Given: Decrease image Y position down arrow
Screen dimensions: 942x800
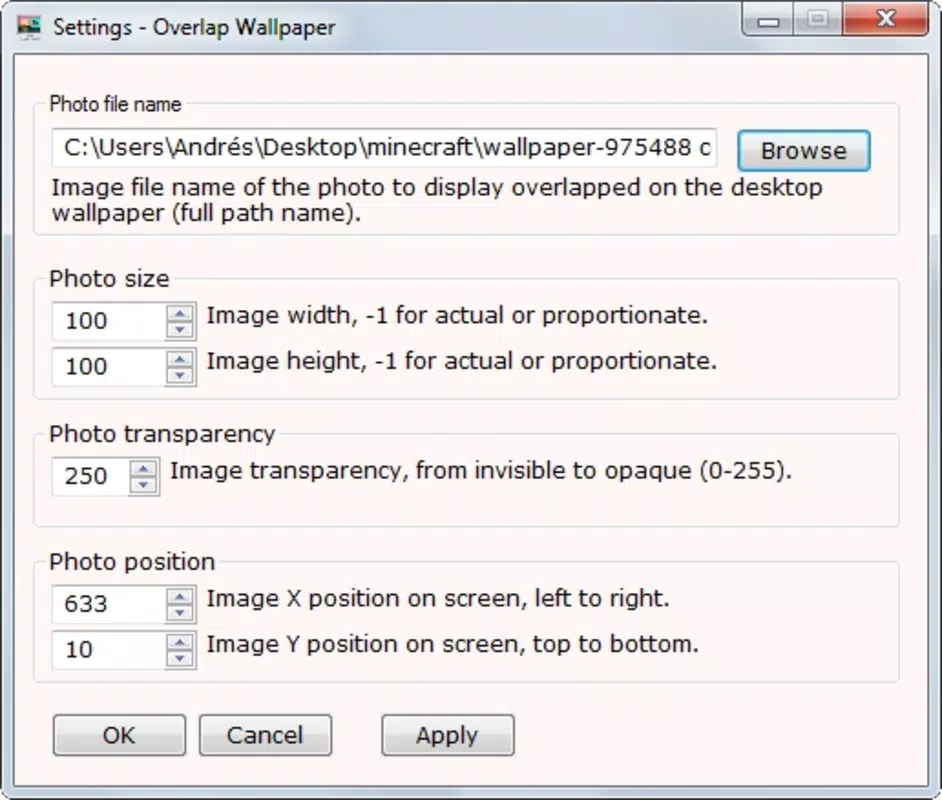Looking at the screenshot, I should [180, 658].
